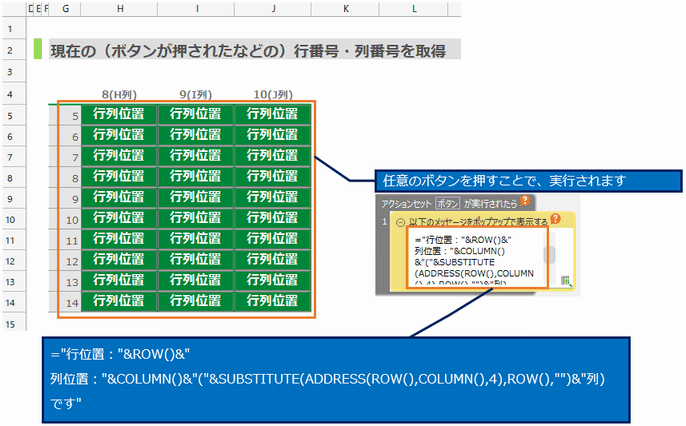Select column header L
The height and width of the screenshot is (426, 686).
413,9
